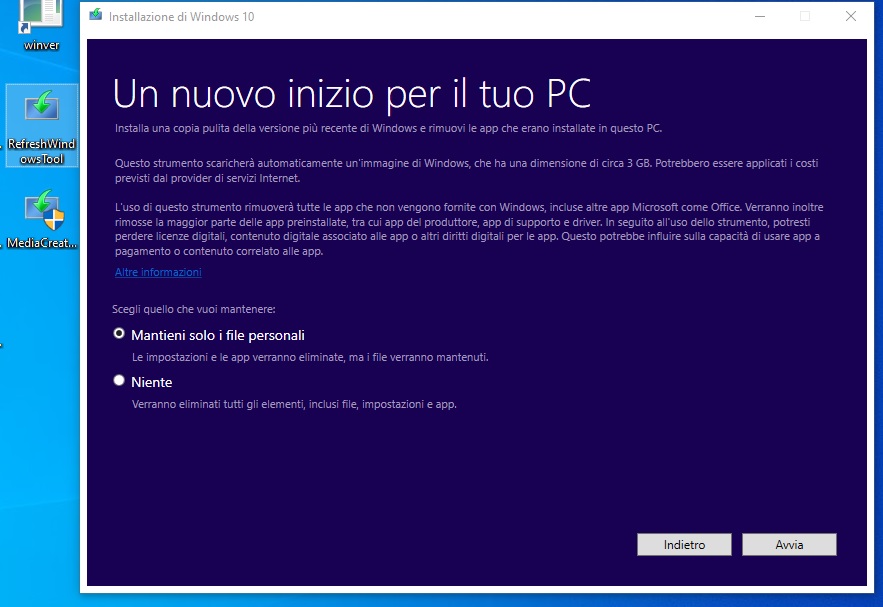
Task: Click the 'Questo strumento scaricherà automaticamente' paragraph
Action: [x=466, y=171]
